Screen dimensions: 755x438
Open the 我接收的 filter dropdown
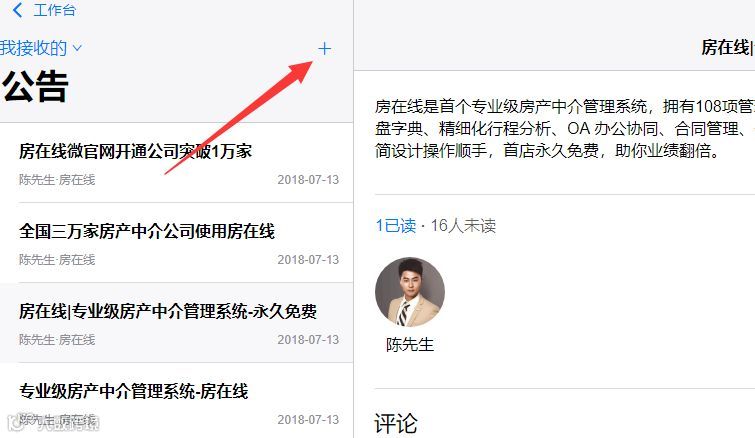tap(41, 48)
